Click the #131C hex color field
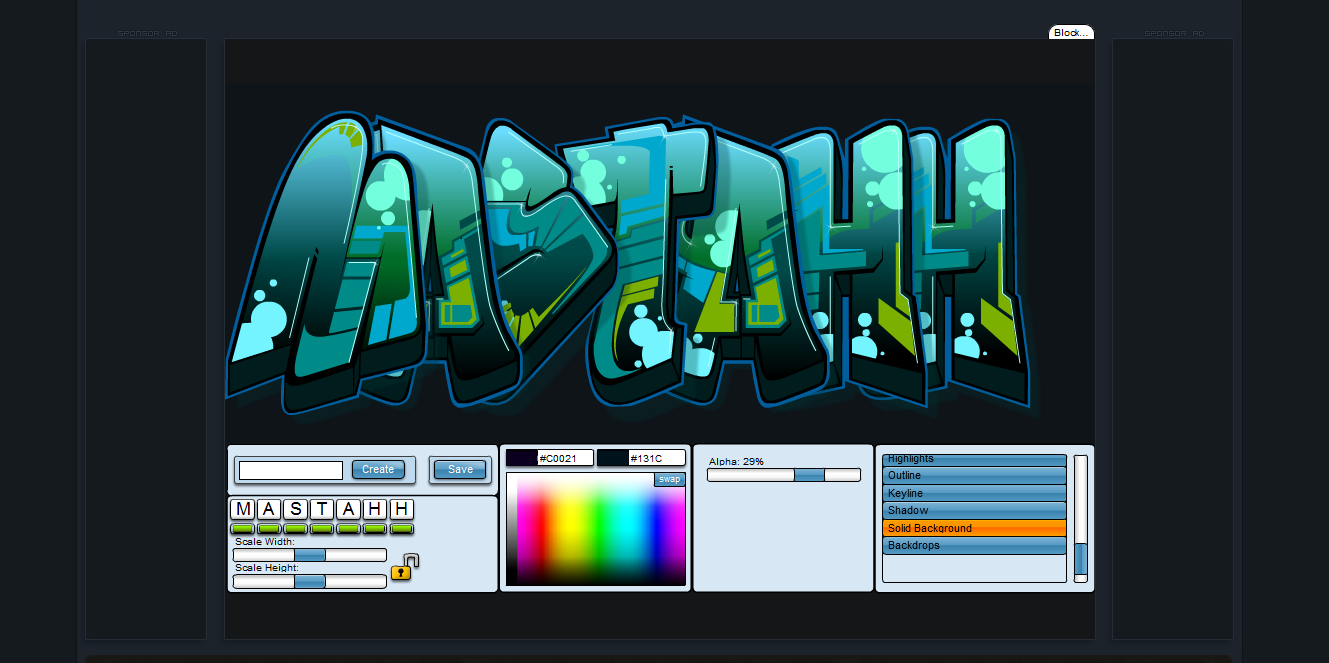1329x663 pixels. 656,458
